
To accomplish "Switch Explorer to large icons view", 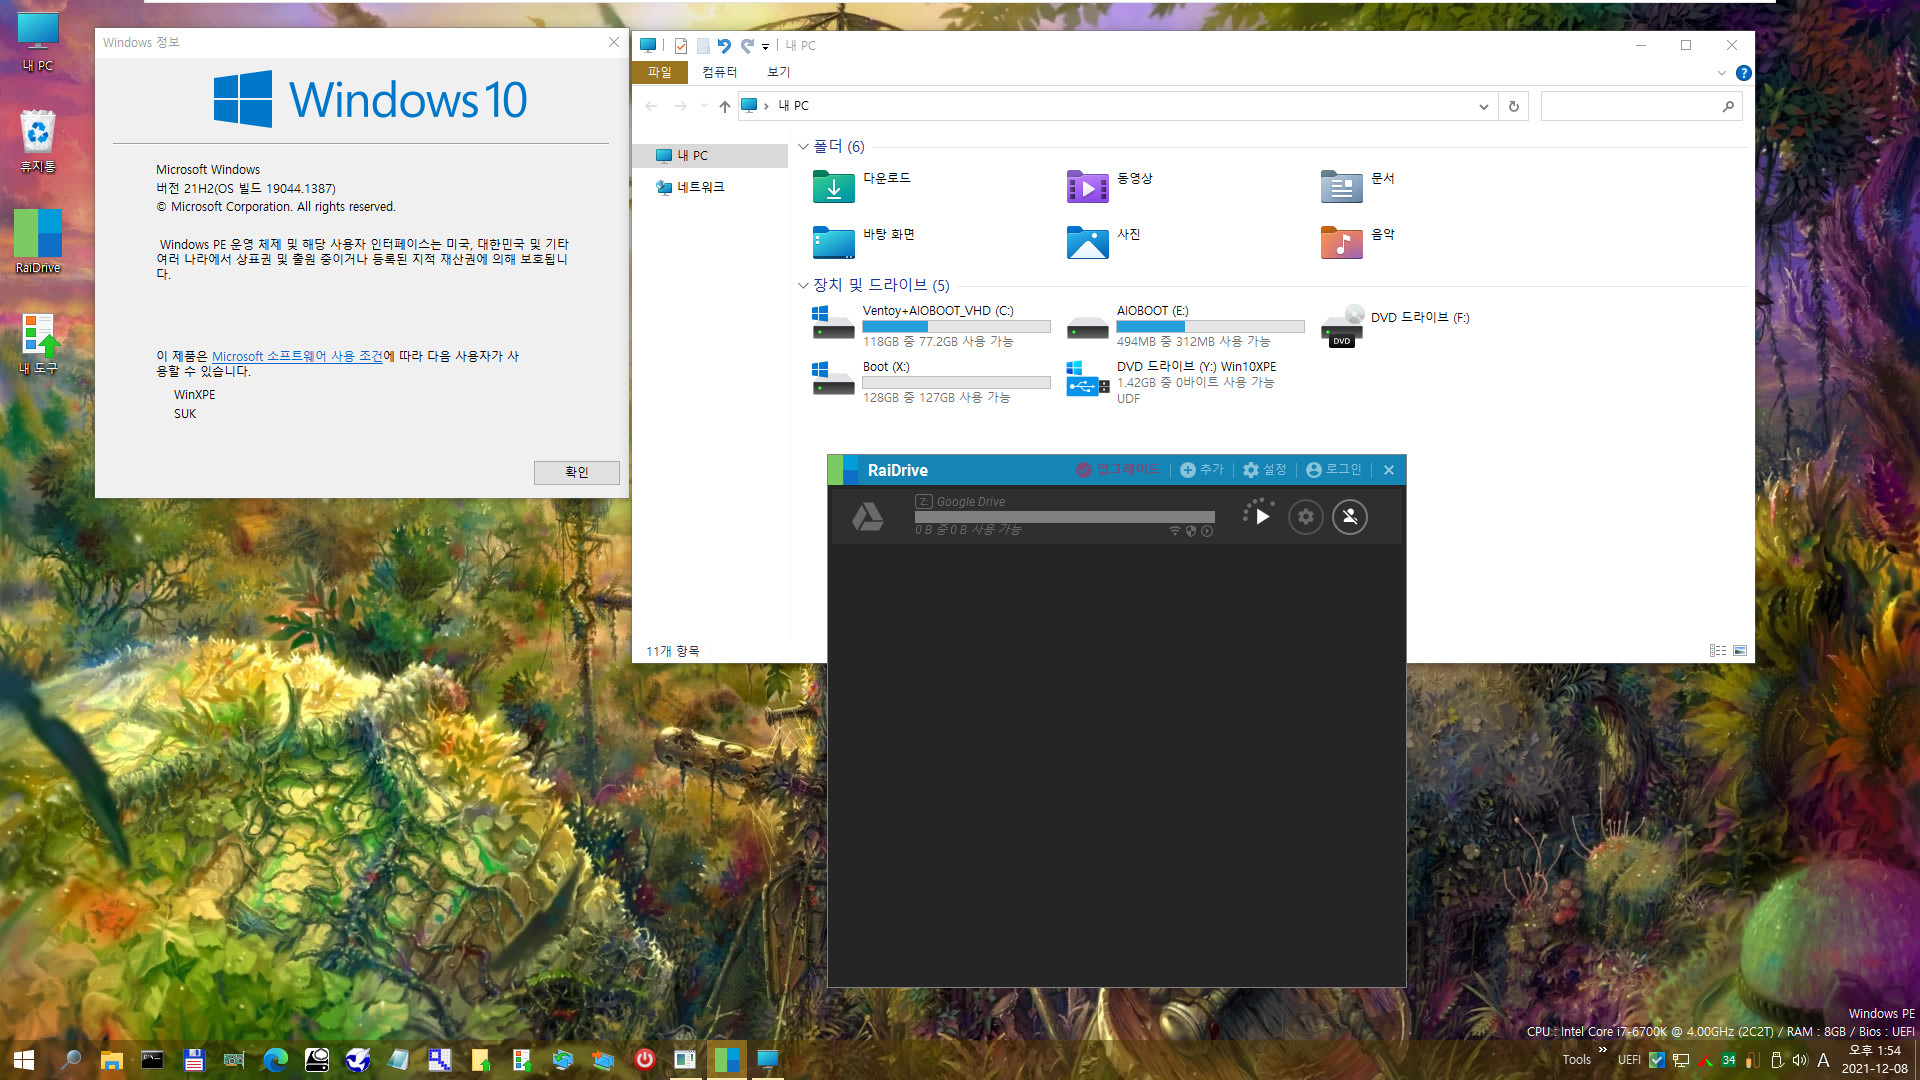I will pos(1740,651).
